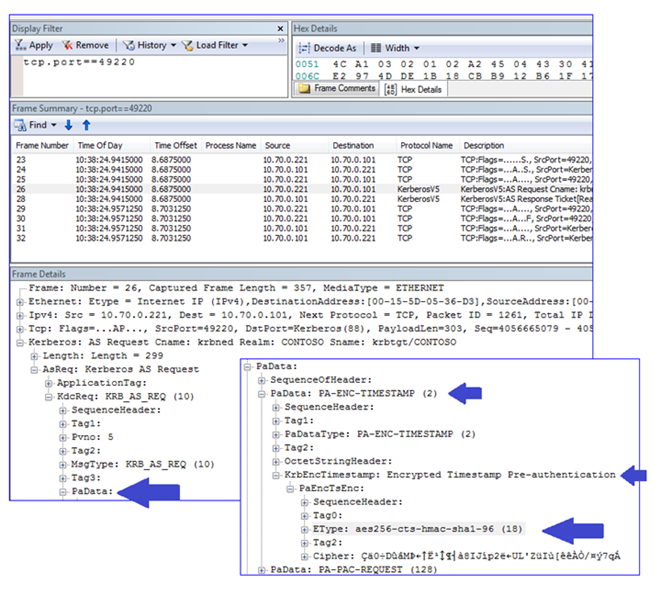Viewport: 661px width, 595px height.
Task: Switch to the Frame Comments tab
Action: pos(336,89)
